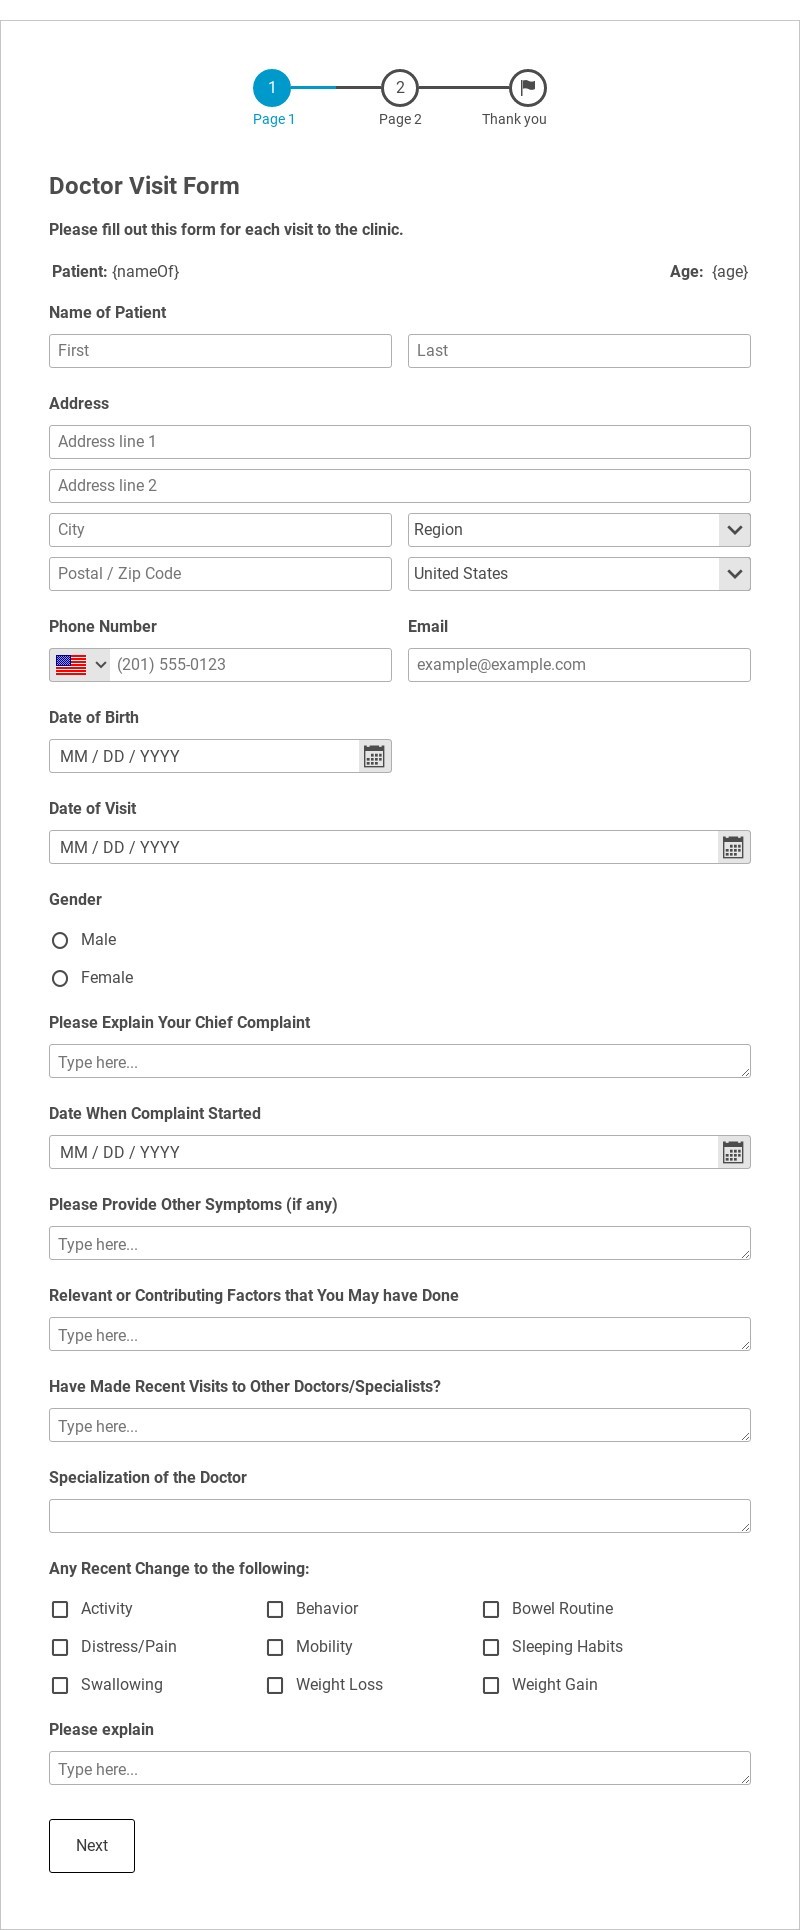Click the Address line 1 field

point(400,442)
